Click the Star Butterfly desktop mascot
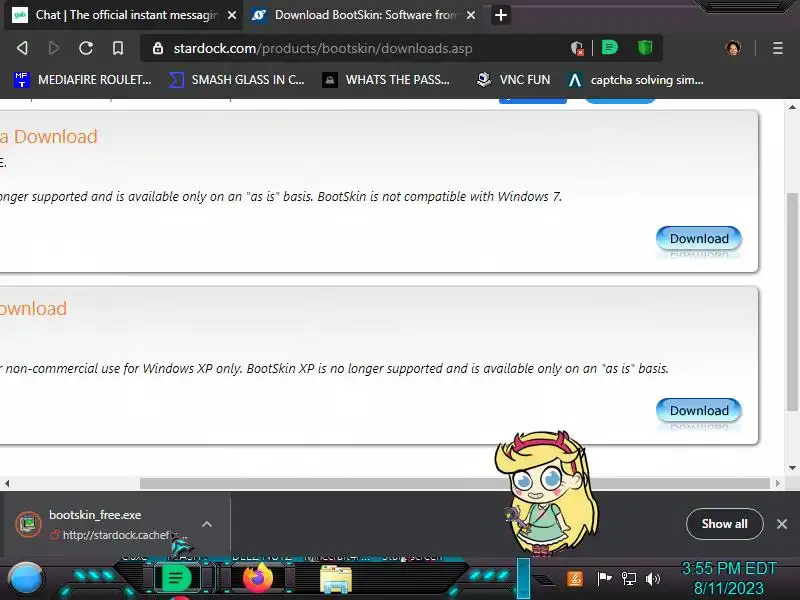The height and width of the screenshot is (600, 800). pyautogui.click(x=547, y=494)
